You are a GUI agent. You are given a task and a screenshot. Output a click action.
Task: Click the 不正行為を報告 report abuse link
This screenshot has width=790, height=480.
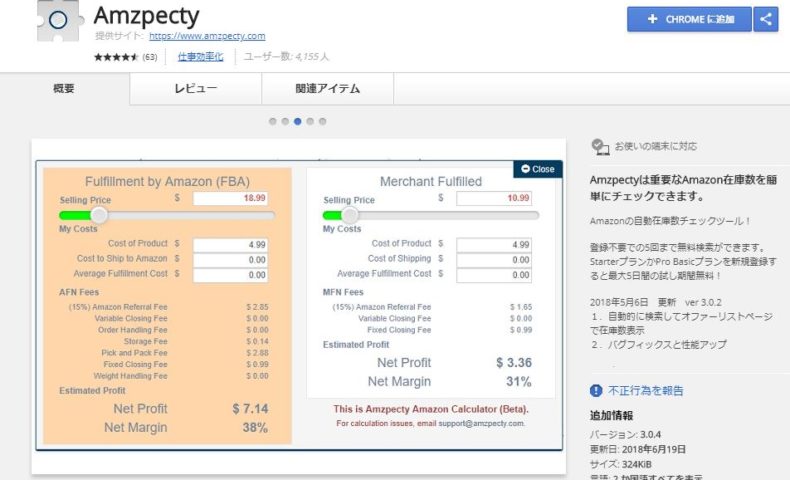click(645, 390)
